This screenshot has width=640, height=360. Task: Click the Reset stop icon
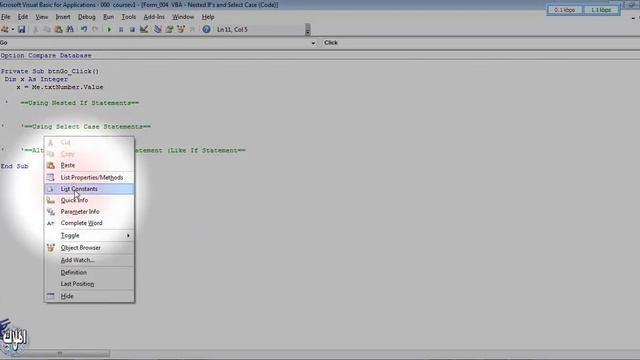tap(132, 29)
